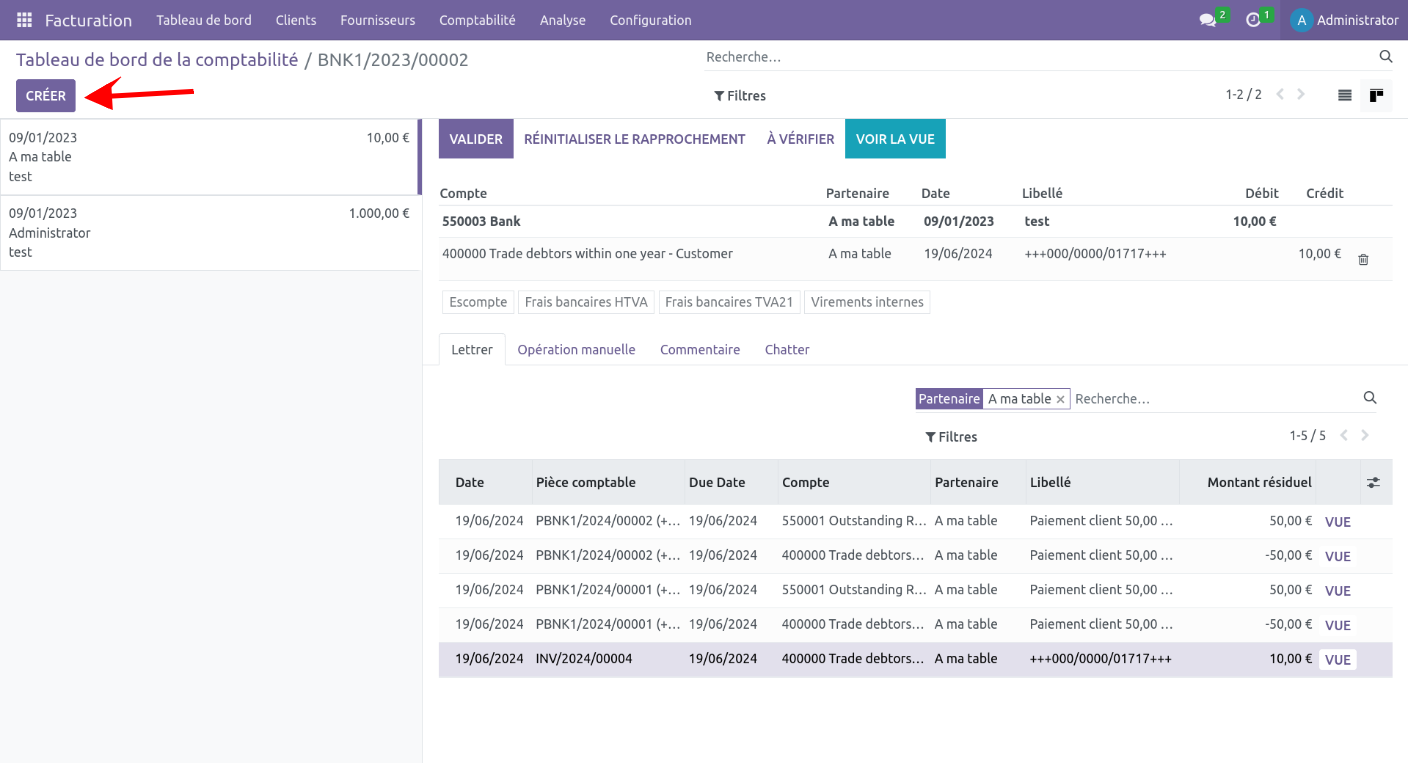Image resolution: width=1408 pixels, height=763 pixels.
Task: Click the top search magnifier icon
Action: (1386, 57)
